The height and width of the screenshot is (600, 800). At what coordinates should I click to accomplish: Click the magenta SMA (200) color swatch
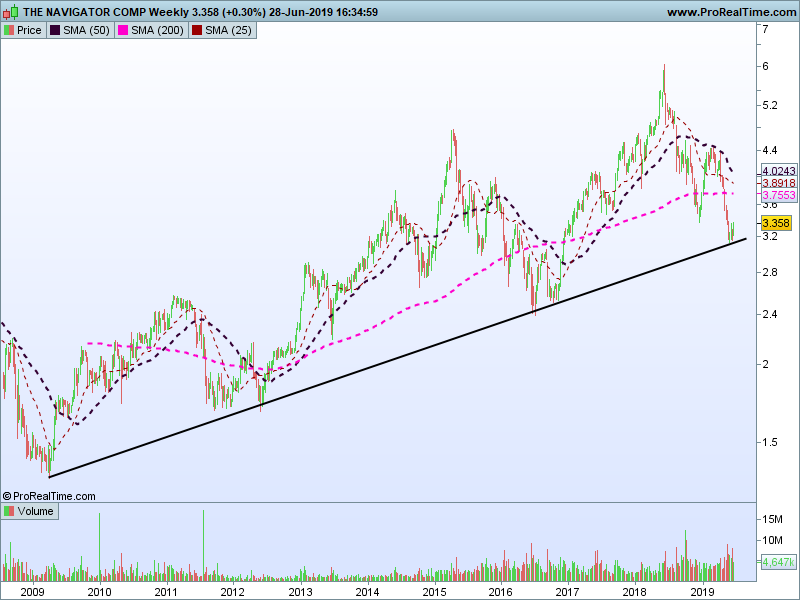123,30
